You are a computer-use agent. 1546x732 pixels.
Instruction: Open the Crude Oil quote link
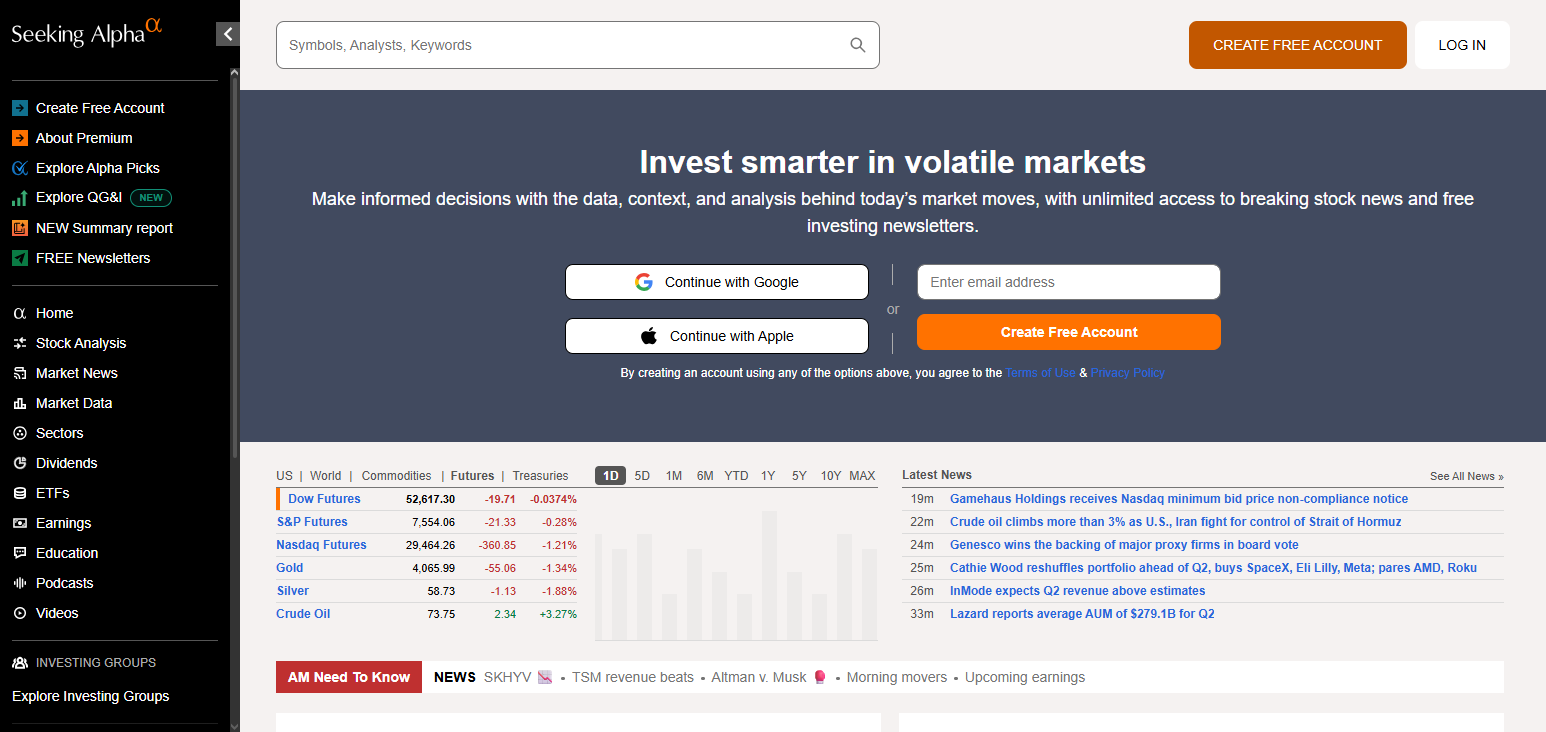(x=303, y=614)
